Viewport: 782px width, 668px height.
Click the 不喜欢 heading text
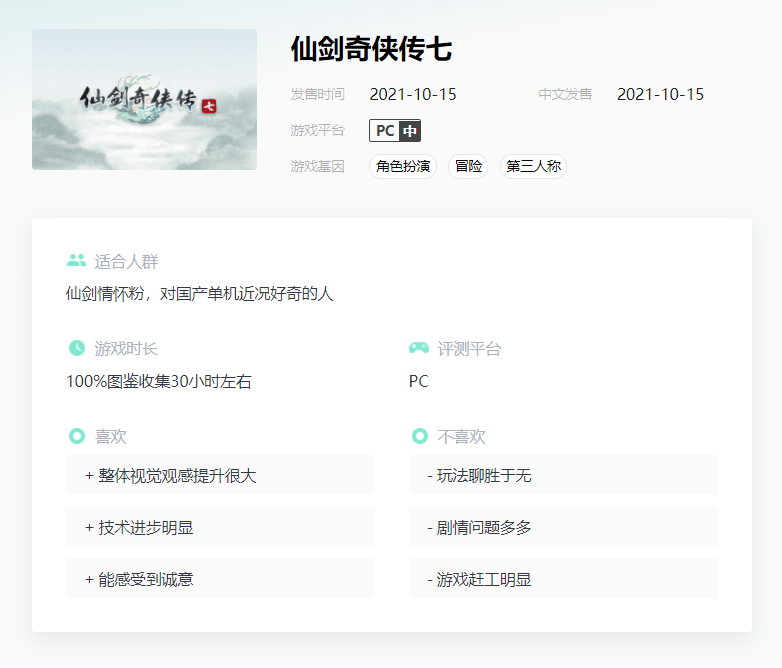(x=461, y=437)
